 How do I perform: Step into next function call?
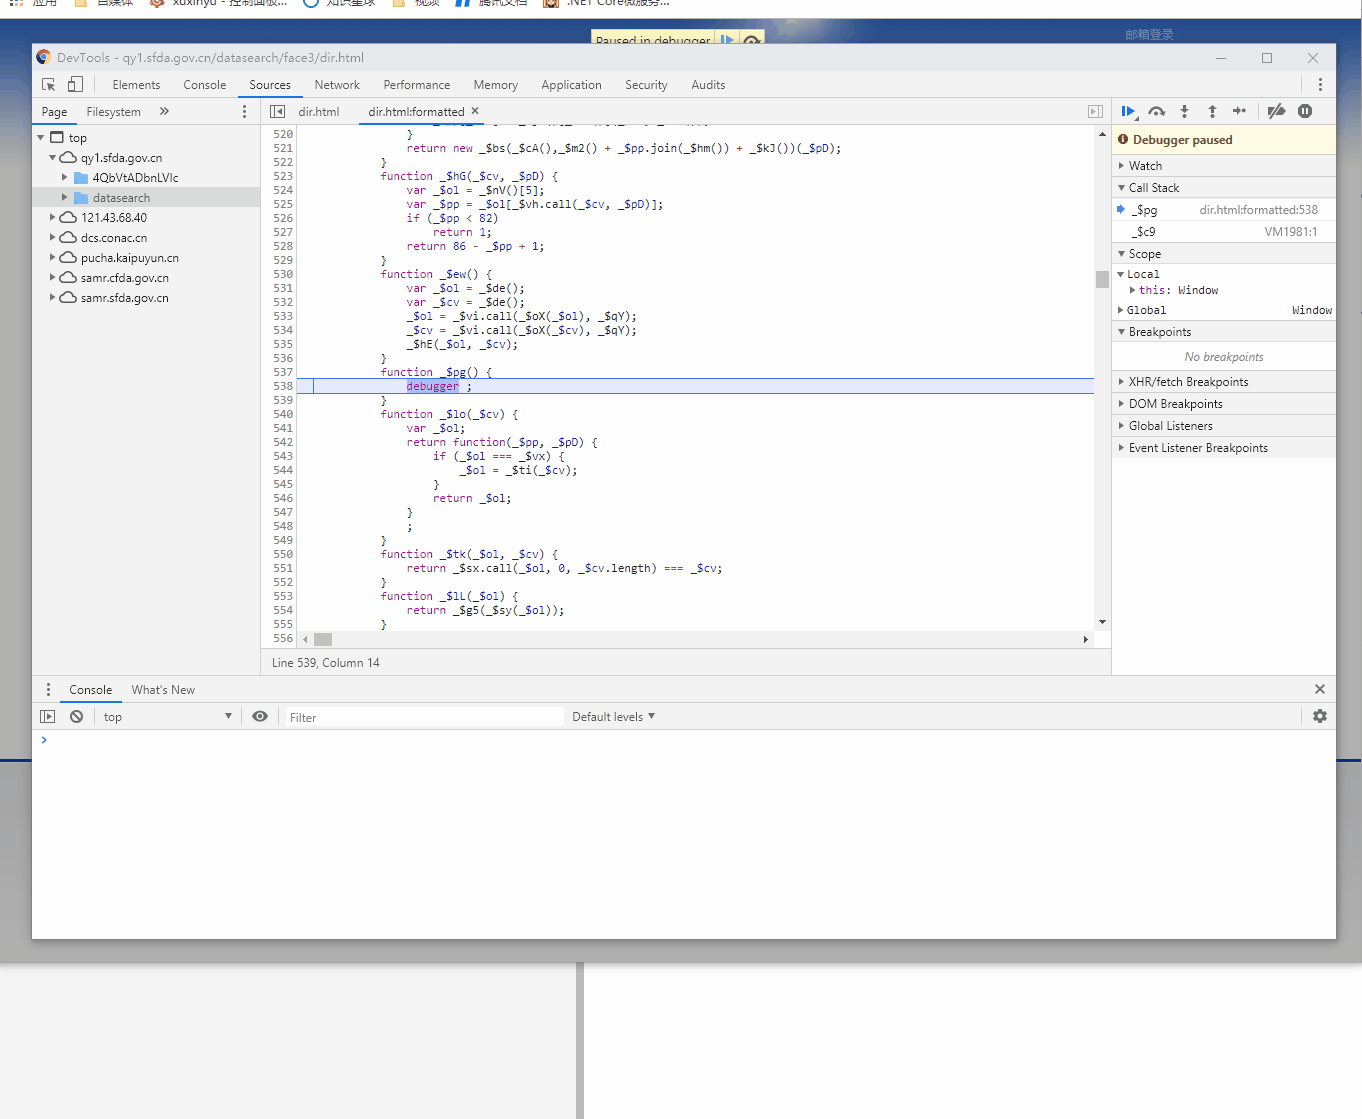pos(1184,112)
